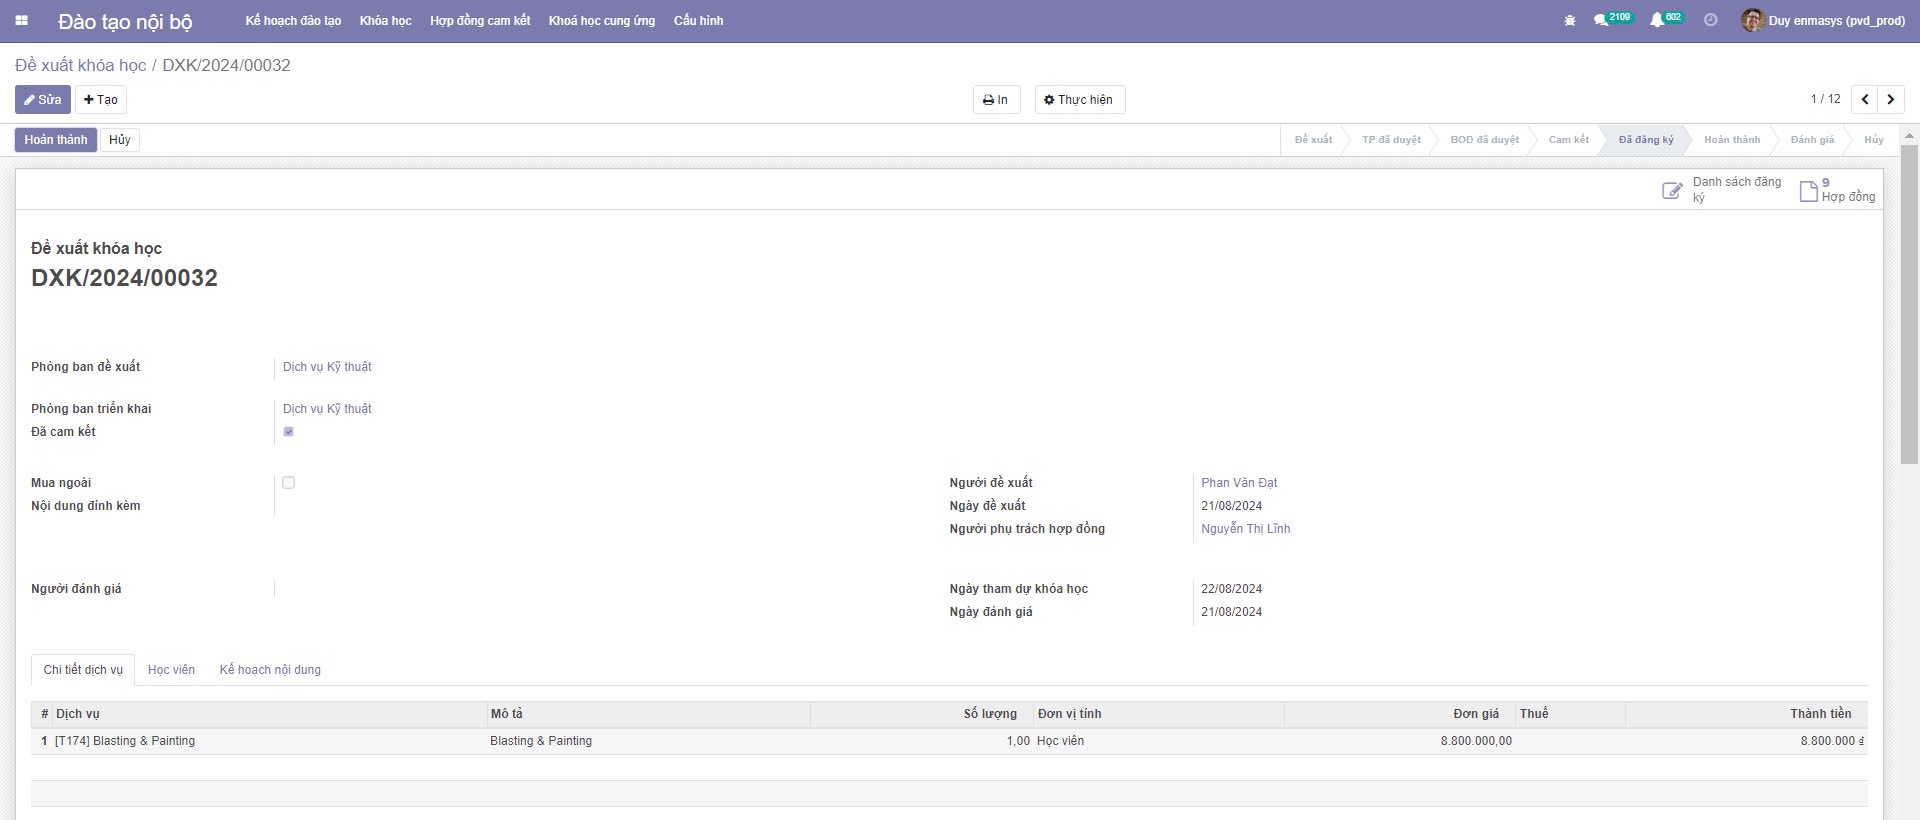Open the notifications bell icon
1920x820 pixels.
tap(1657, 20)
